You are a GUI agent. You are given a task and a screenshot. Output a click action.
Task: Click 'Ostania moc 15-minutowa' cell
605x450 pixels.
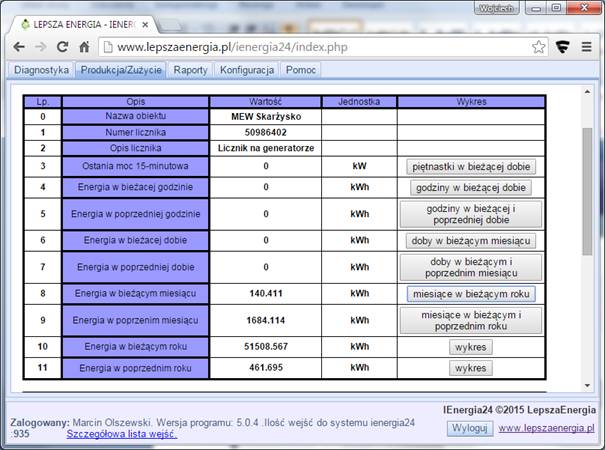coord(135,166)
